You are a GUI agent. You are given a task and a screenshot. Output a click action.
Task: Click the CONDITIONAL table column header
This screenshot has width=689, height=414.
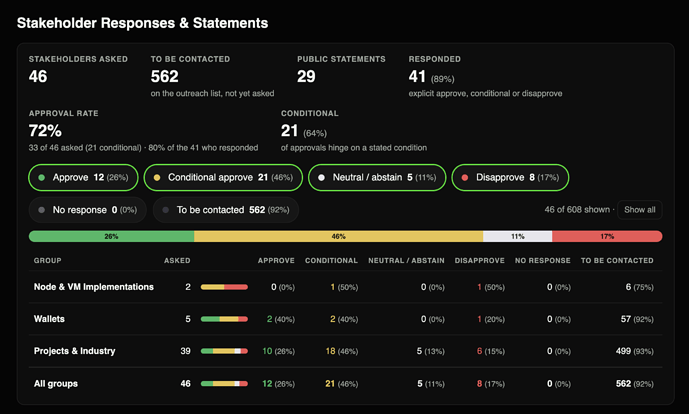[x=331, y=261]
